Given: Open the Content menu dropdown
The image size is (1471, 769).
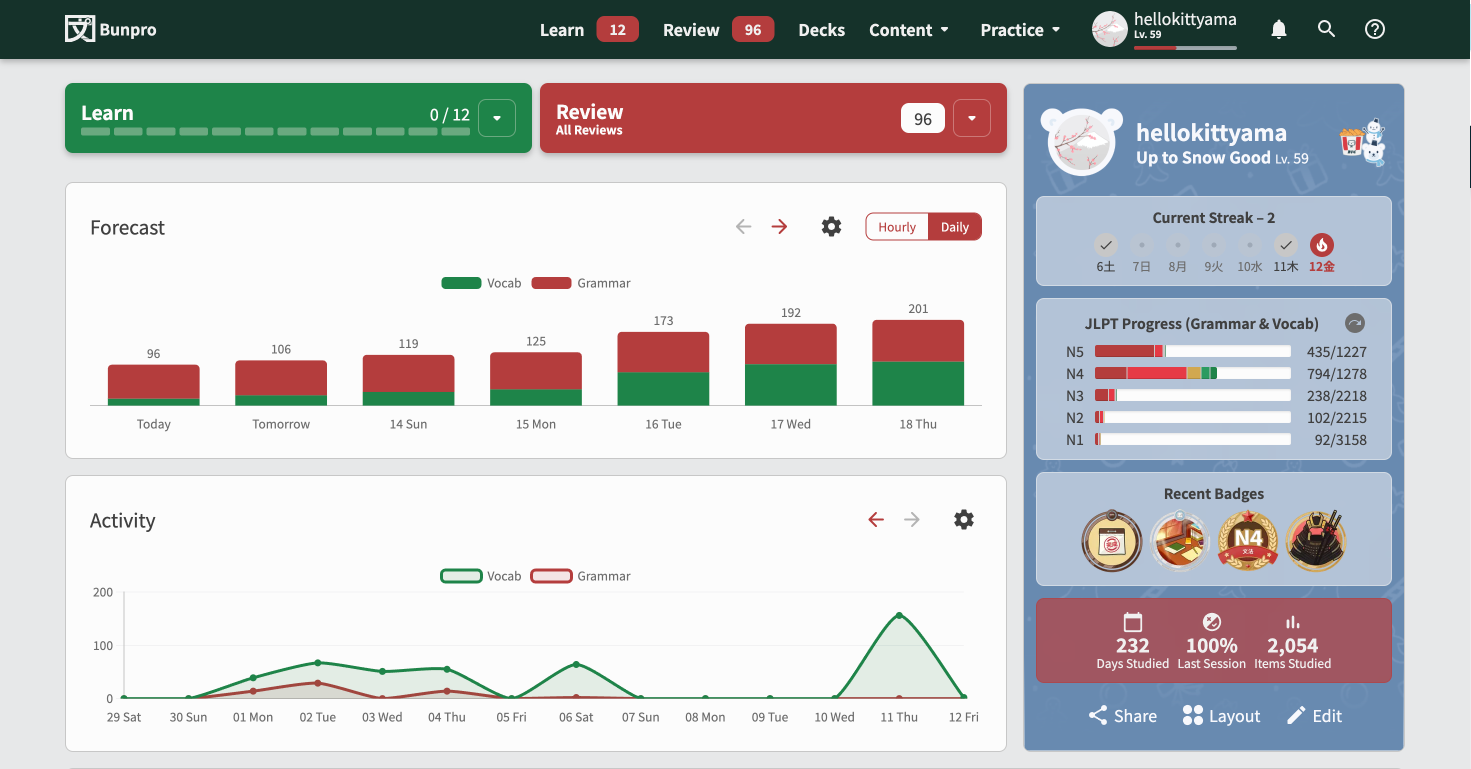Looking at the screenshot, I should tap(908, 30).
